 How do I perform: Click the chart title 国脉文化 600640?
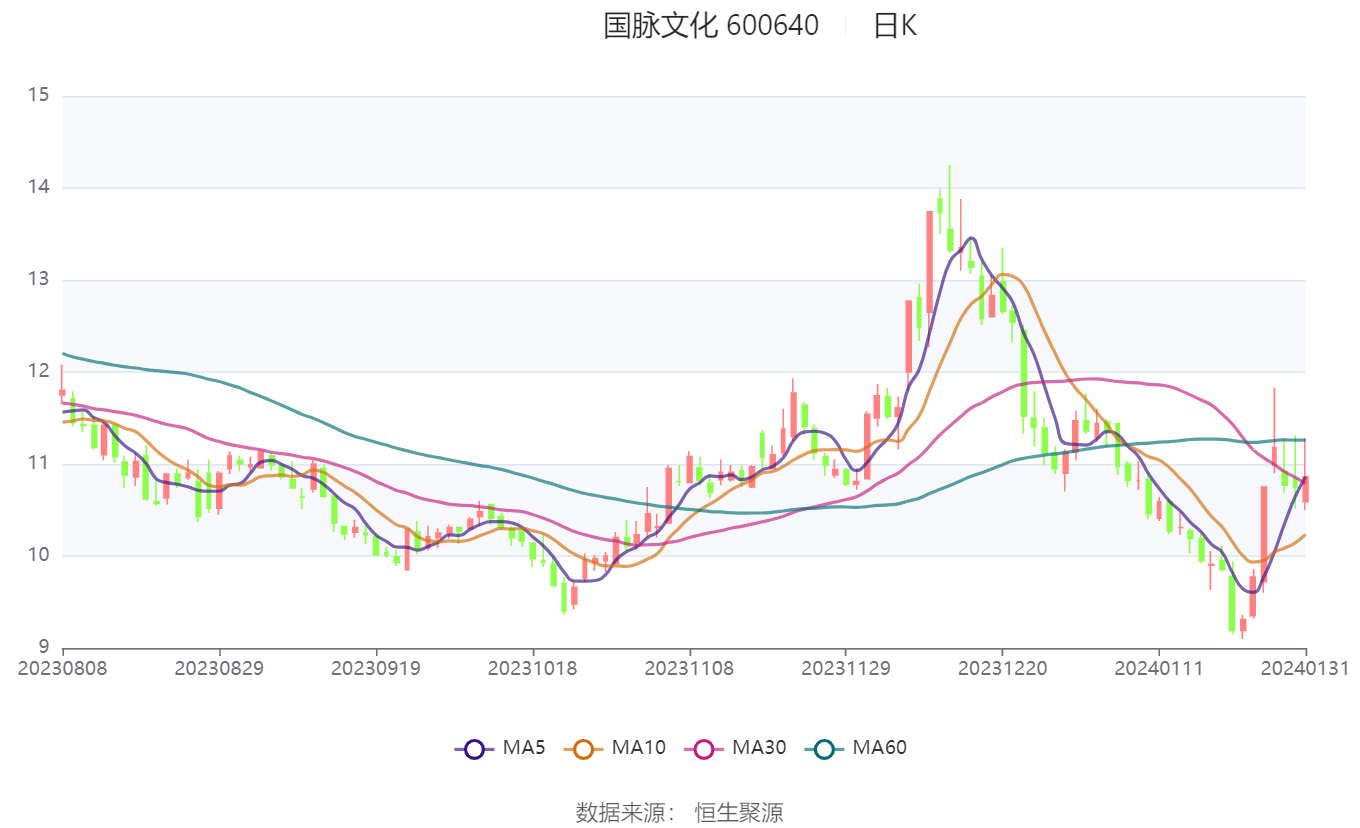pos(711,25)
